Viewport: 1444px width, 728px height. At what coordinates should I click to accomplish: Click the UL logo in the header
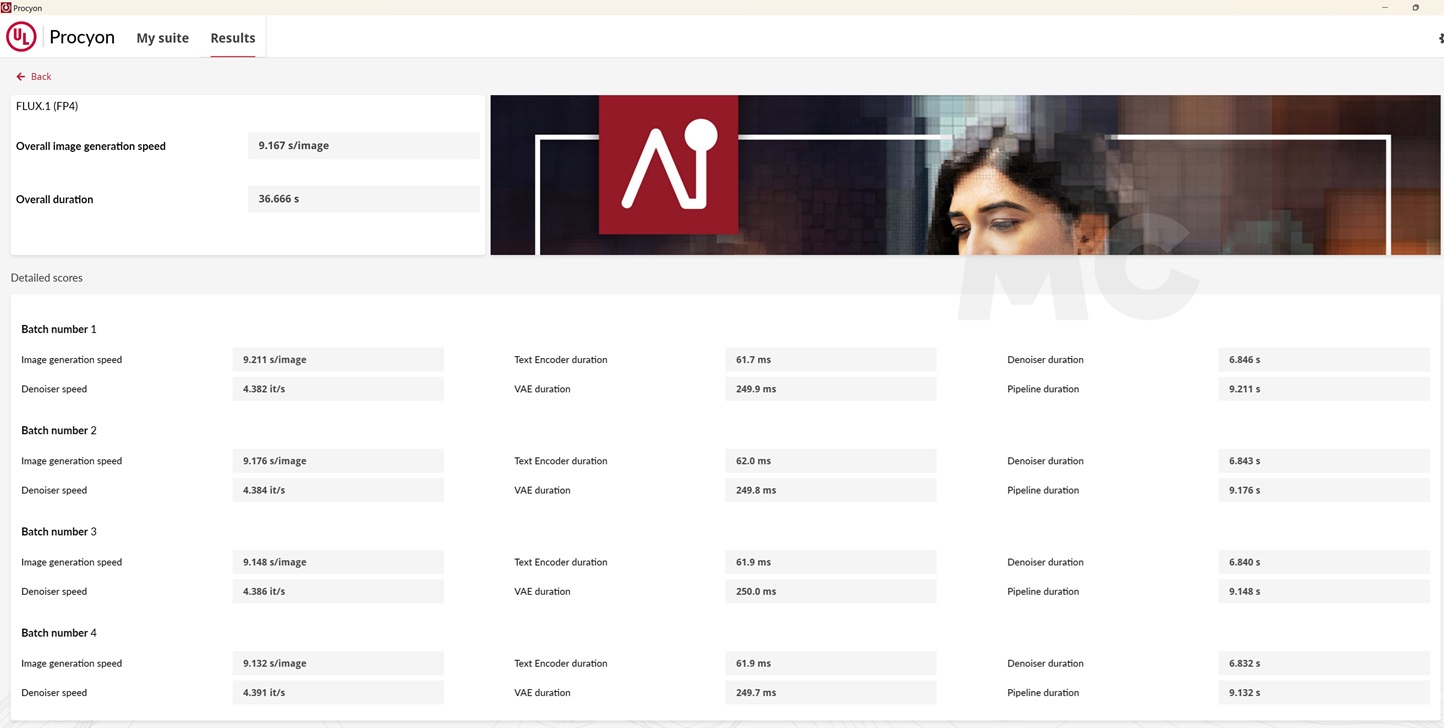[x=21, y=37]
